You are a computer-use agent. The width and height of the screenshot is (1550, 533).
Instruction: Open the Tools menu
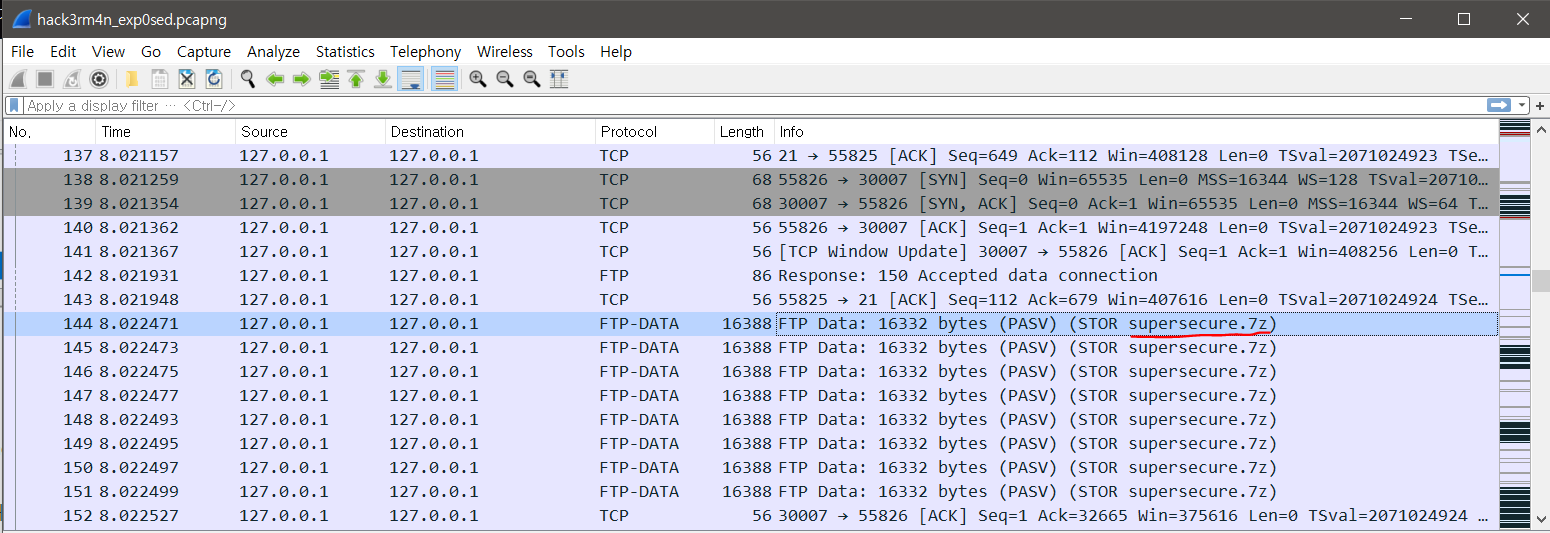coord(566,51)
